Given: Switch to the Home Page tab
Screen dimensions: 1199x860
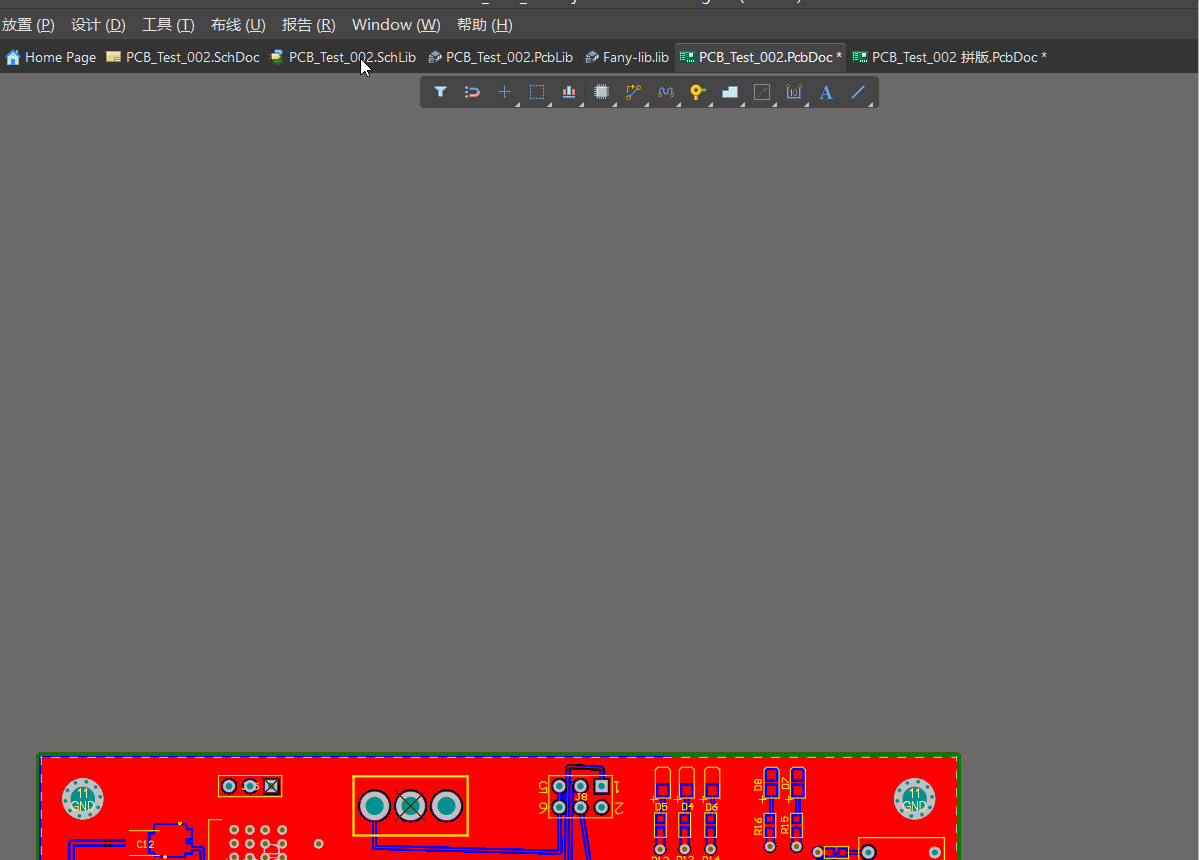Looking at the screenshot, I should click(51, 57).
